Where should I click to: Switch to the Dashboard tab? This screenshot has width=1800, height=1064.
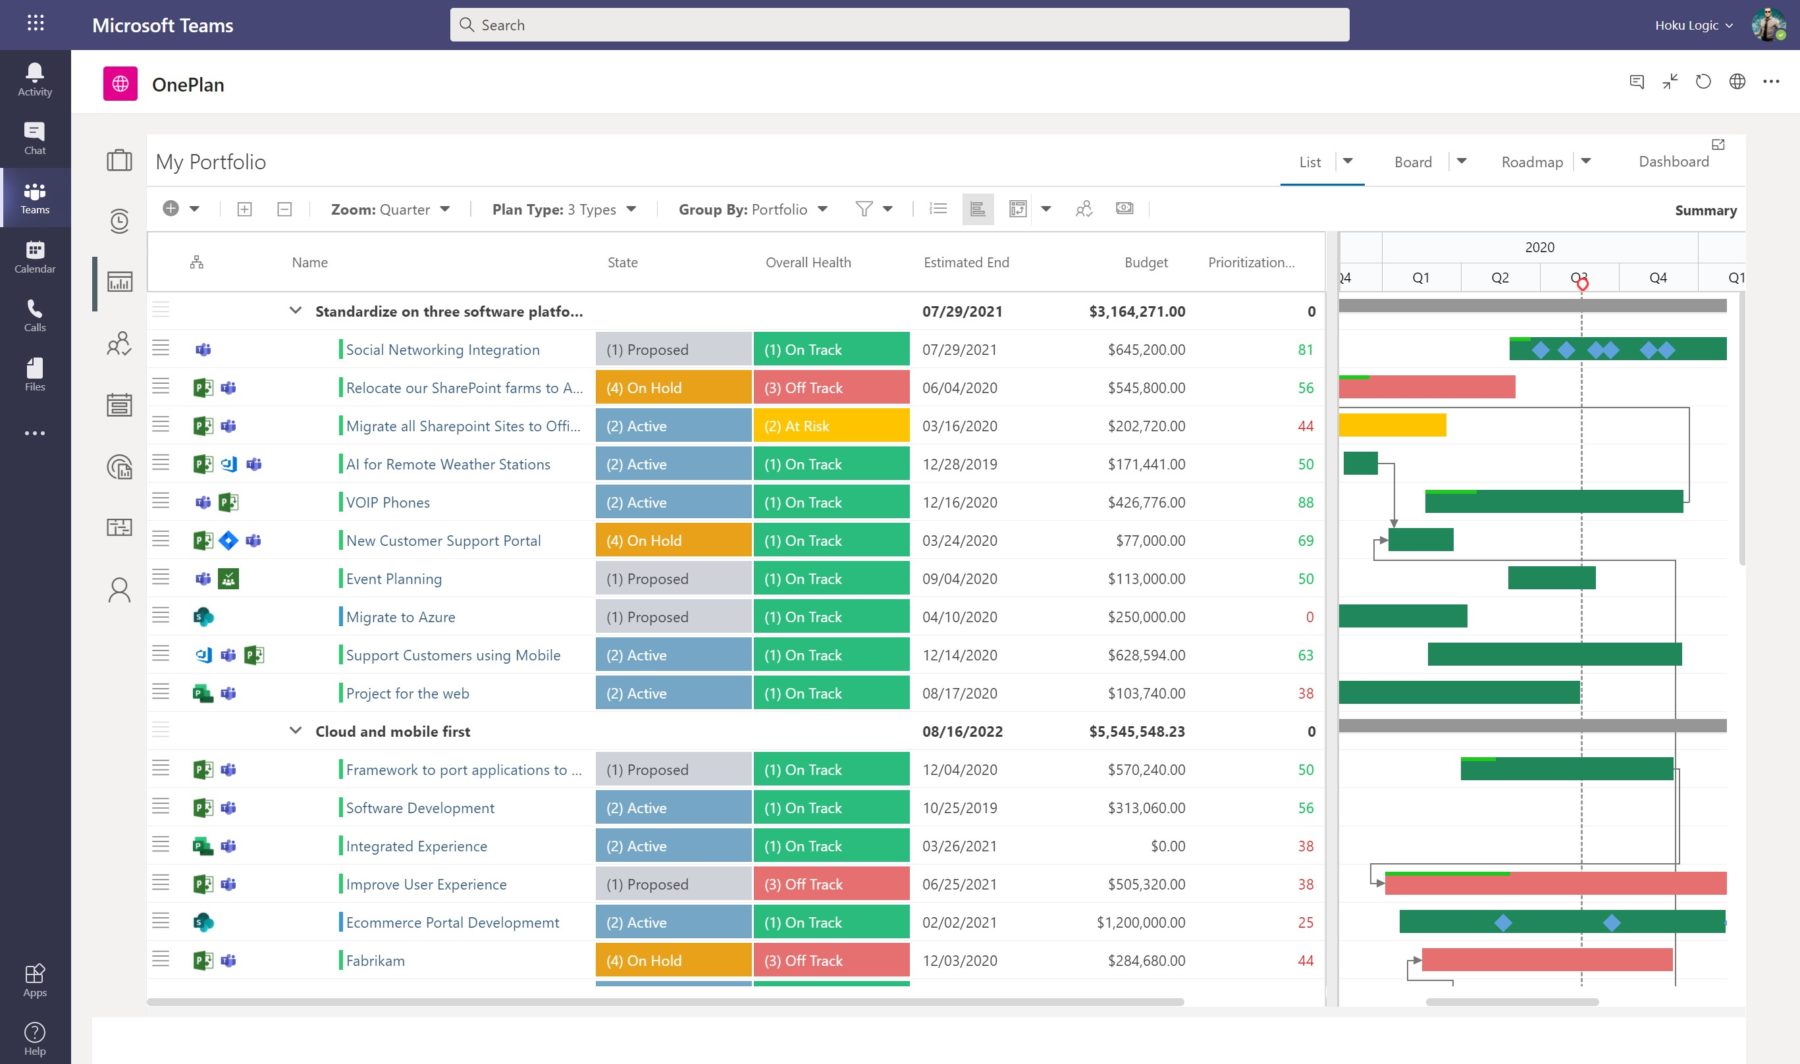(x=1673, y=161)
